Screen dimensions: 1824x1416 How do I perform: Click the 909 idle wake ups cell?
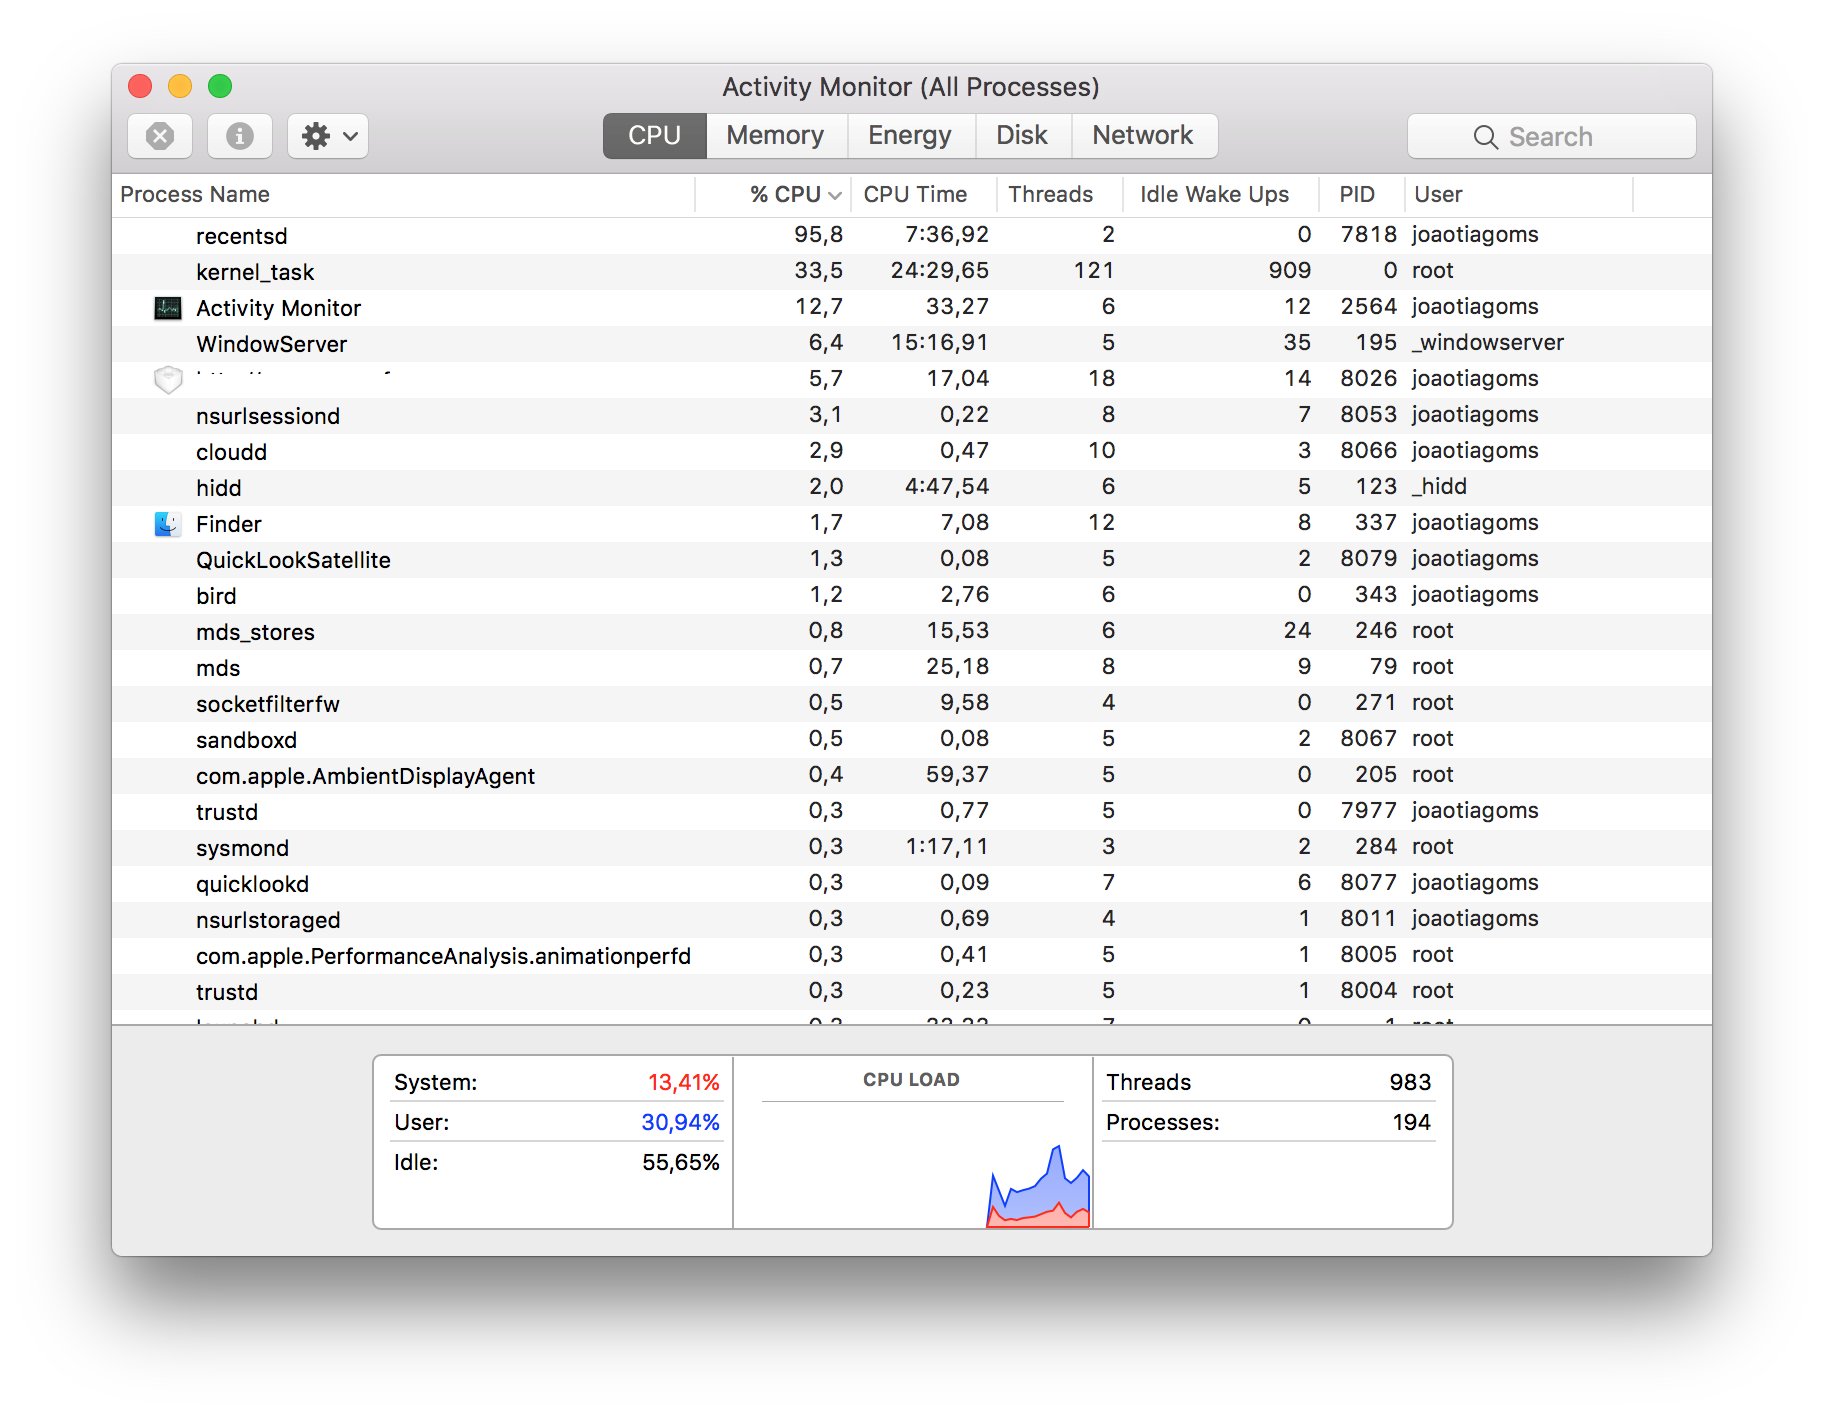(1290, 270)
